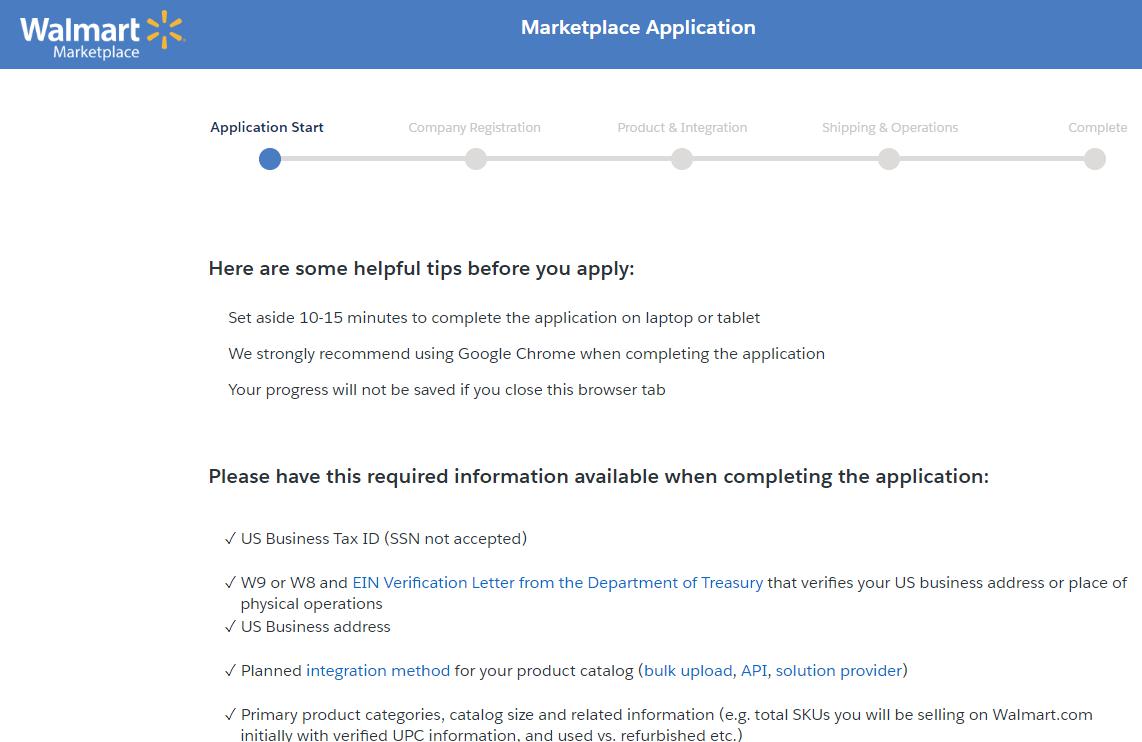This screenshot has width=1142, height=742.
Task: Visit the solution provider link
Action: click(839, 671)
